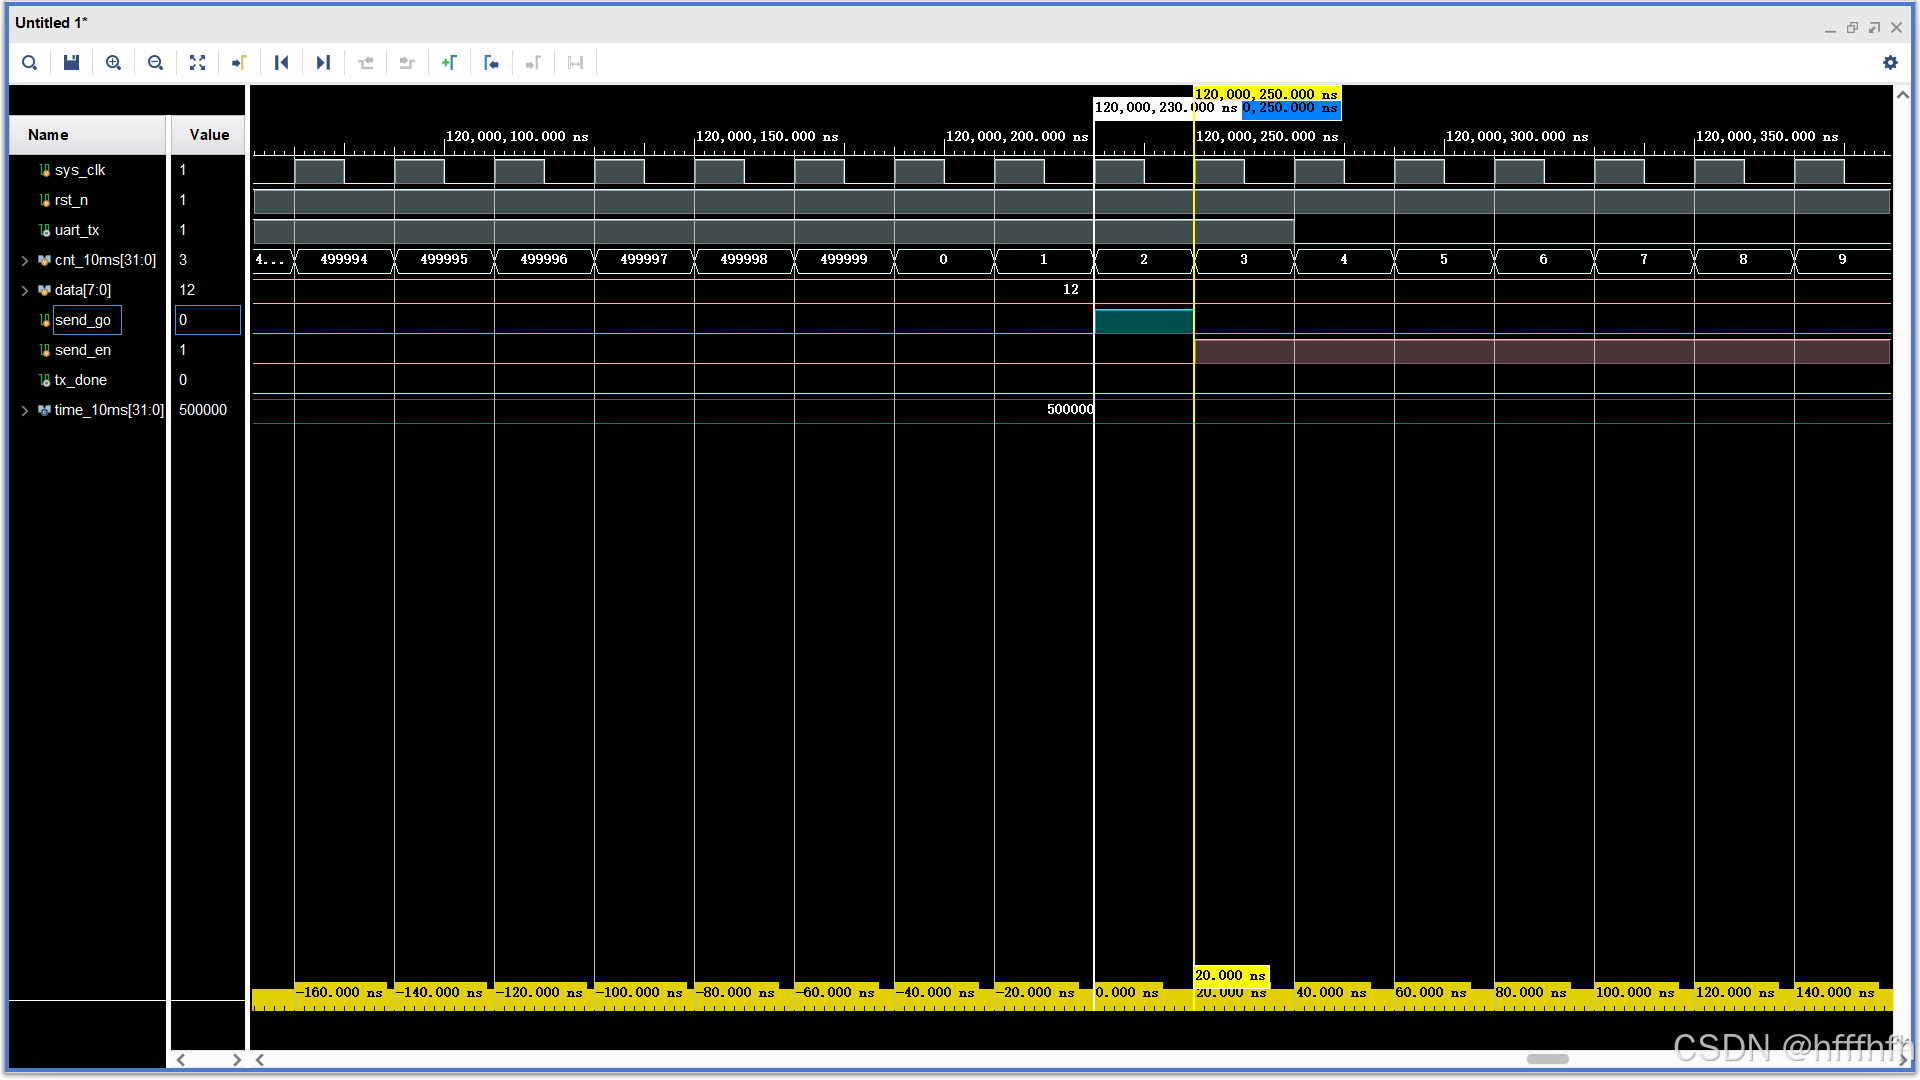Click the Zoom Out magnifier icon
This screenshot has width=1920, height=1080.
pyautogui.click(x=155, y=62)
